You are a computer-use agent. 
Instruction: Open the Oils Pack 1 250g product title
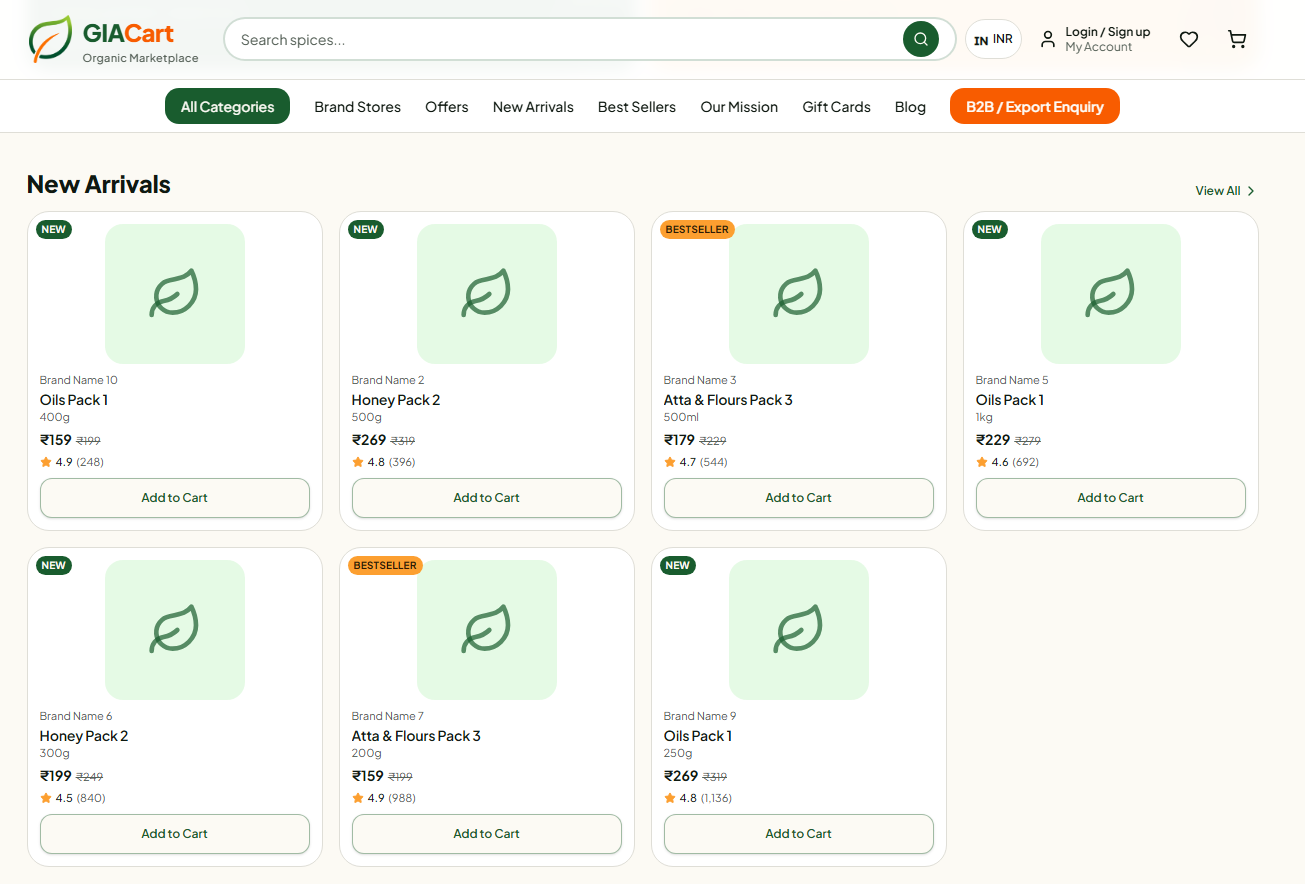(698, 736)
